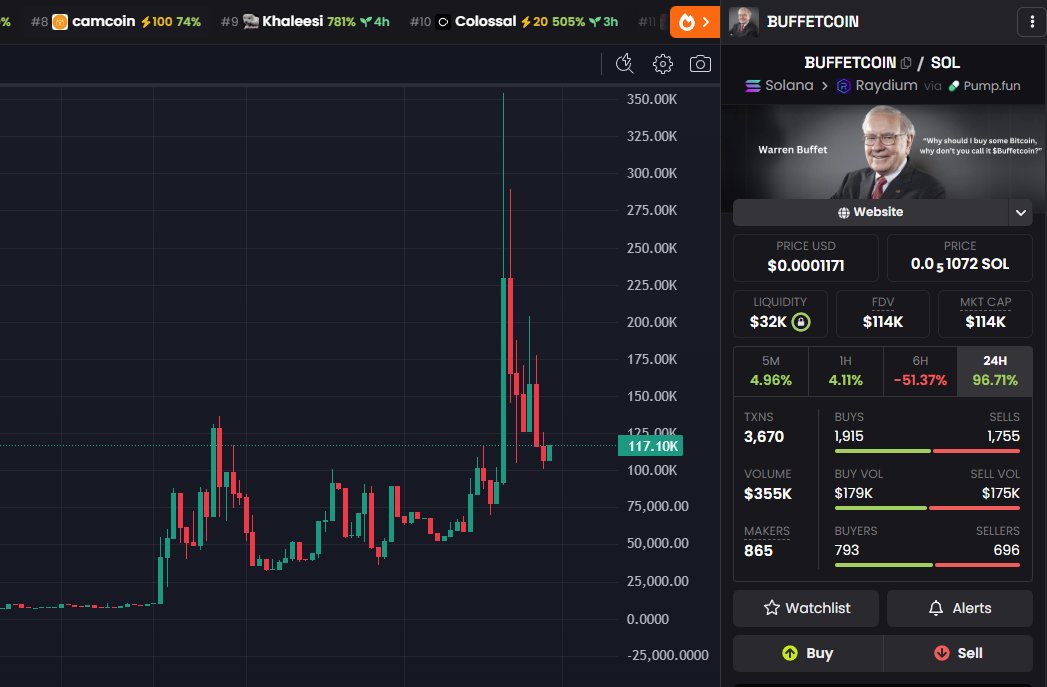Add BUFFETCOIN to Watchlist
This screenshot has width=1047, height=687.
pyautogui.click(x=806, y=608)
